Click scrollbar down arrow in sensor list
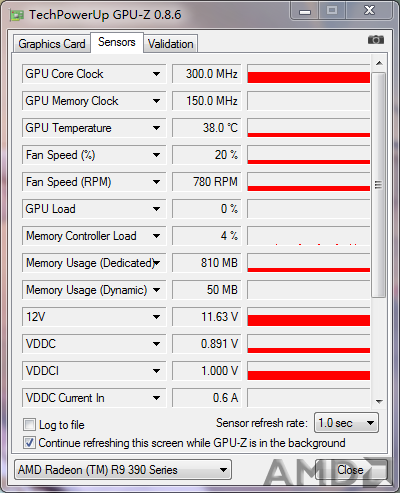Viewport: 400px width, 493px height. [379, 401]
